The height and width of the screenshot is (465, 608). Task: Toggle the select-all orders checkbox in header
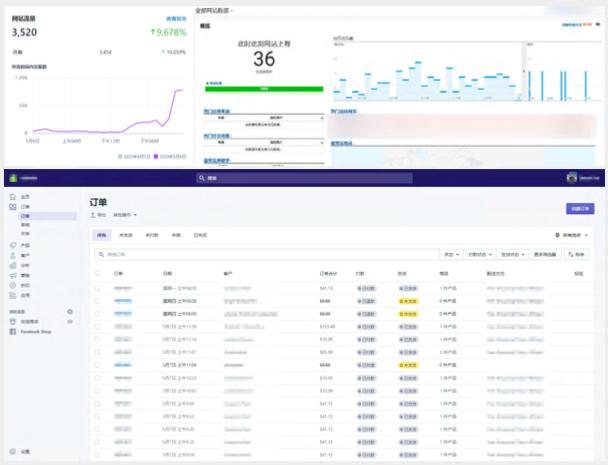click(97, 273)
